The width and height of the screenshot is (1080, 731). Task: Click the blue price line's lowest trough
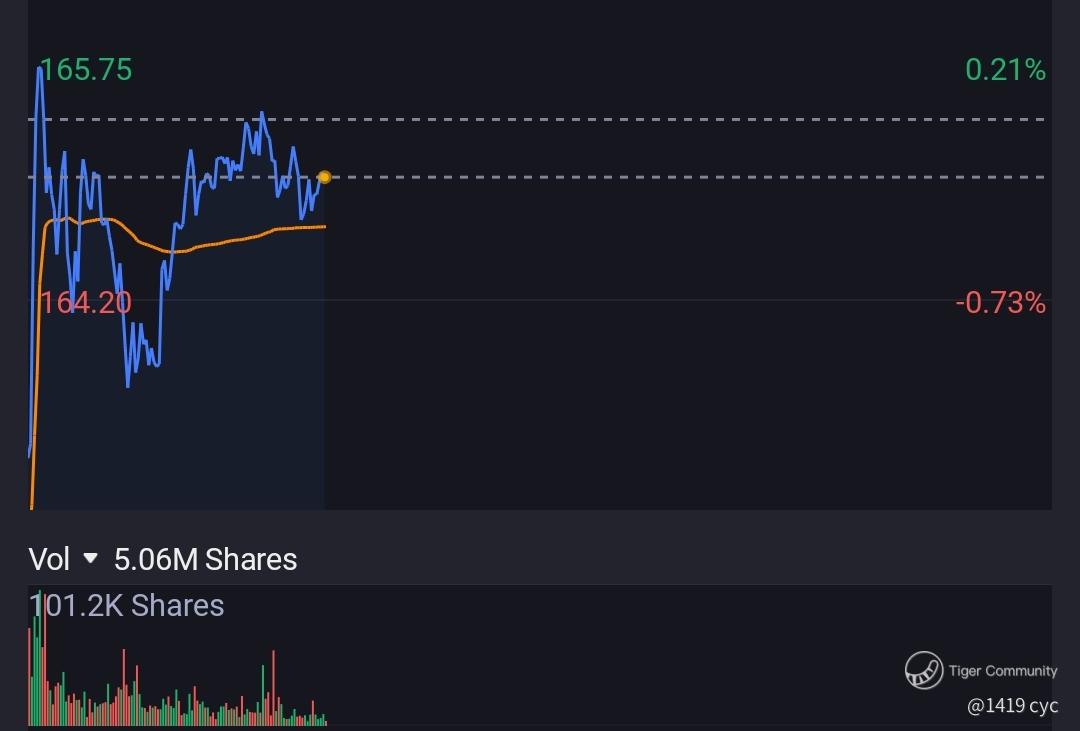pos(128,384)
